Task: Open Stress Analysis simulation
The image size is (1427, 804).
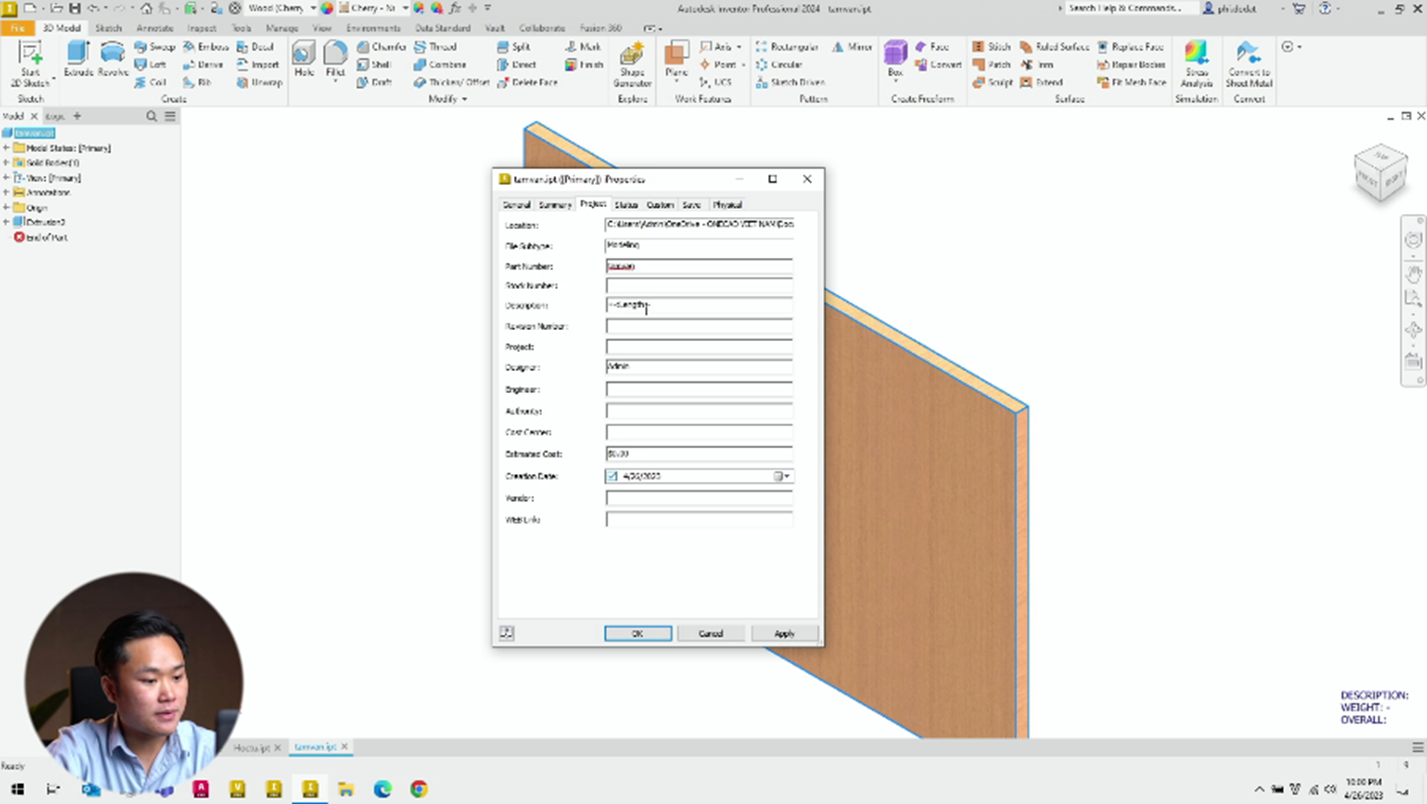Action: (x=1196, y=64)
